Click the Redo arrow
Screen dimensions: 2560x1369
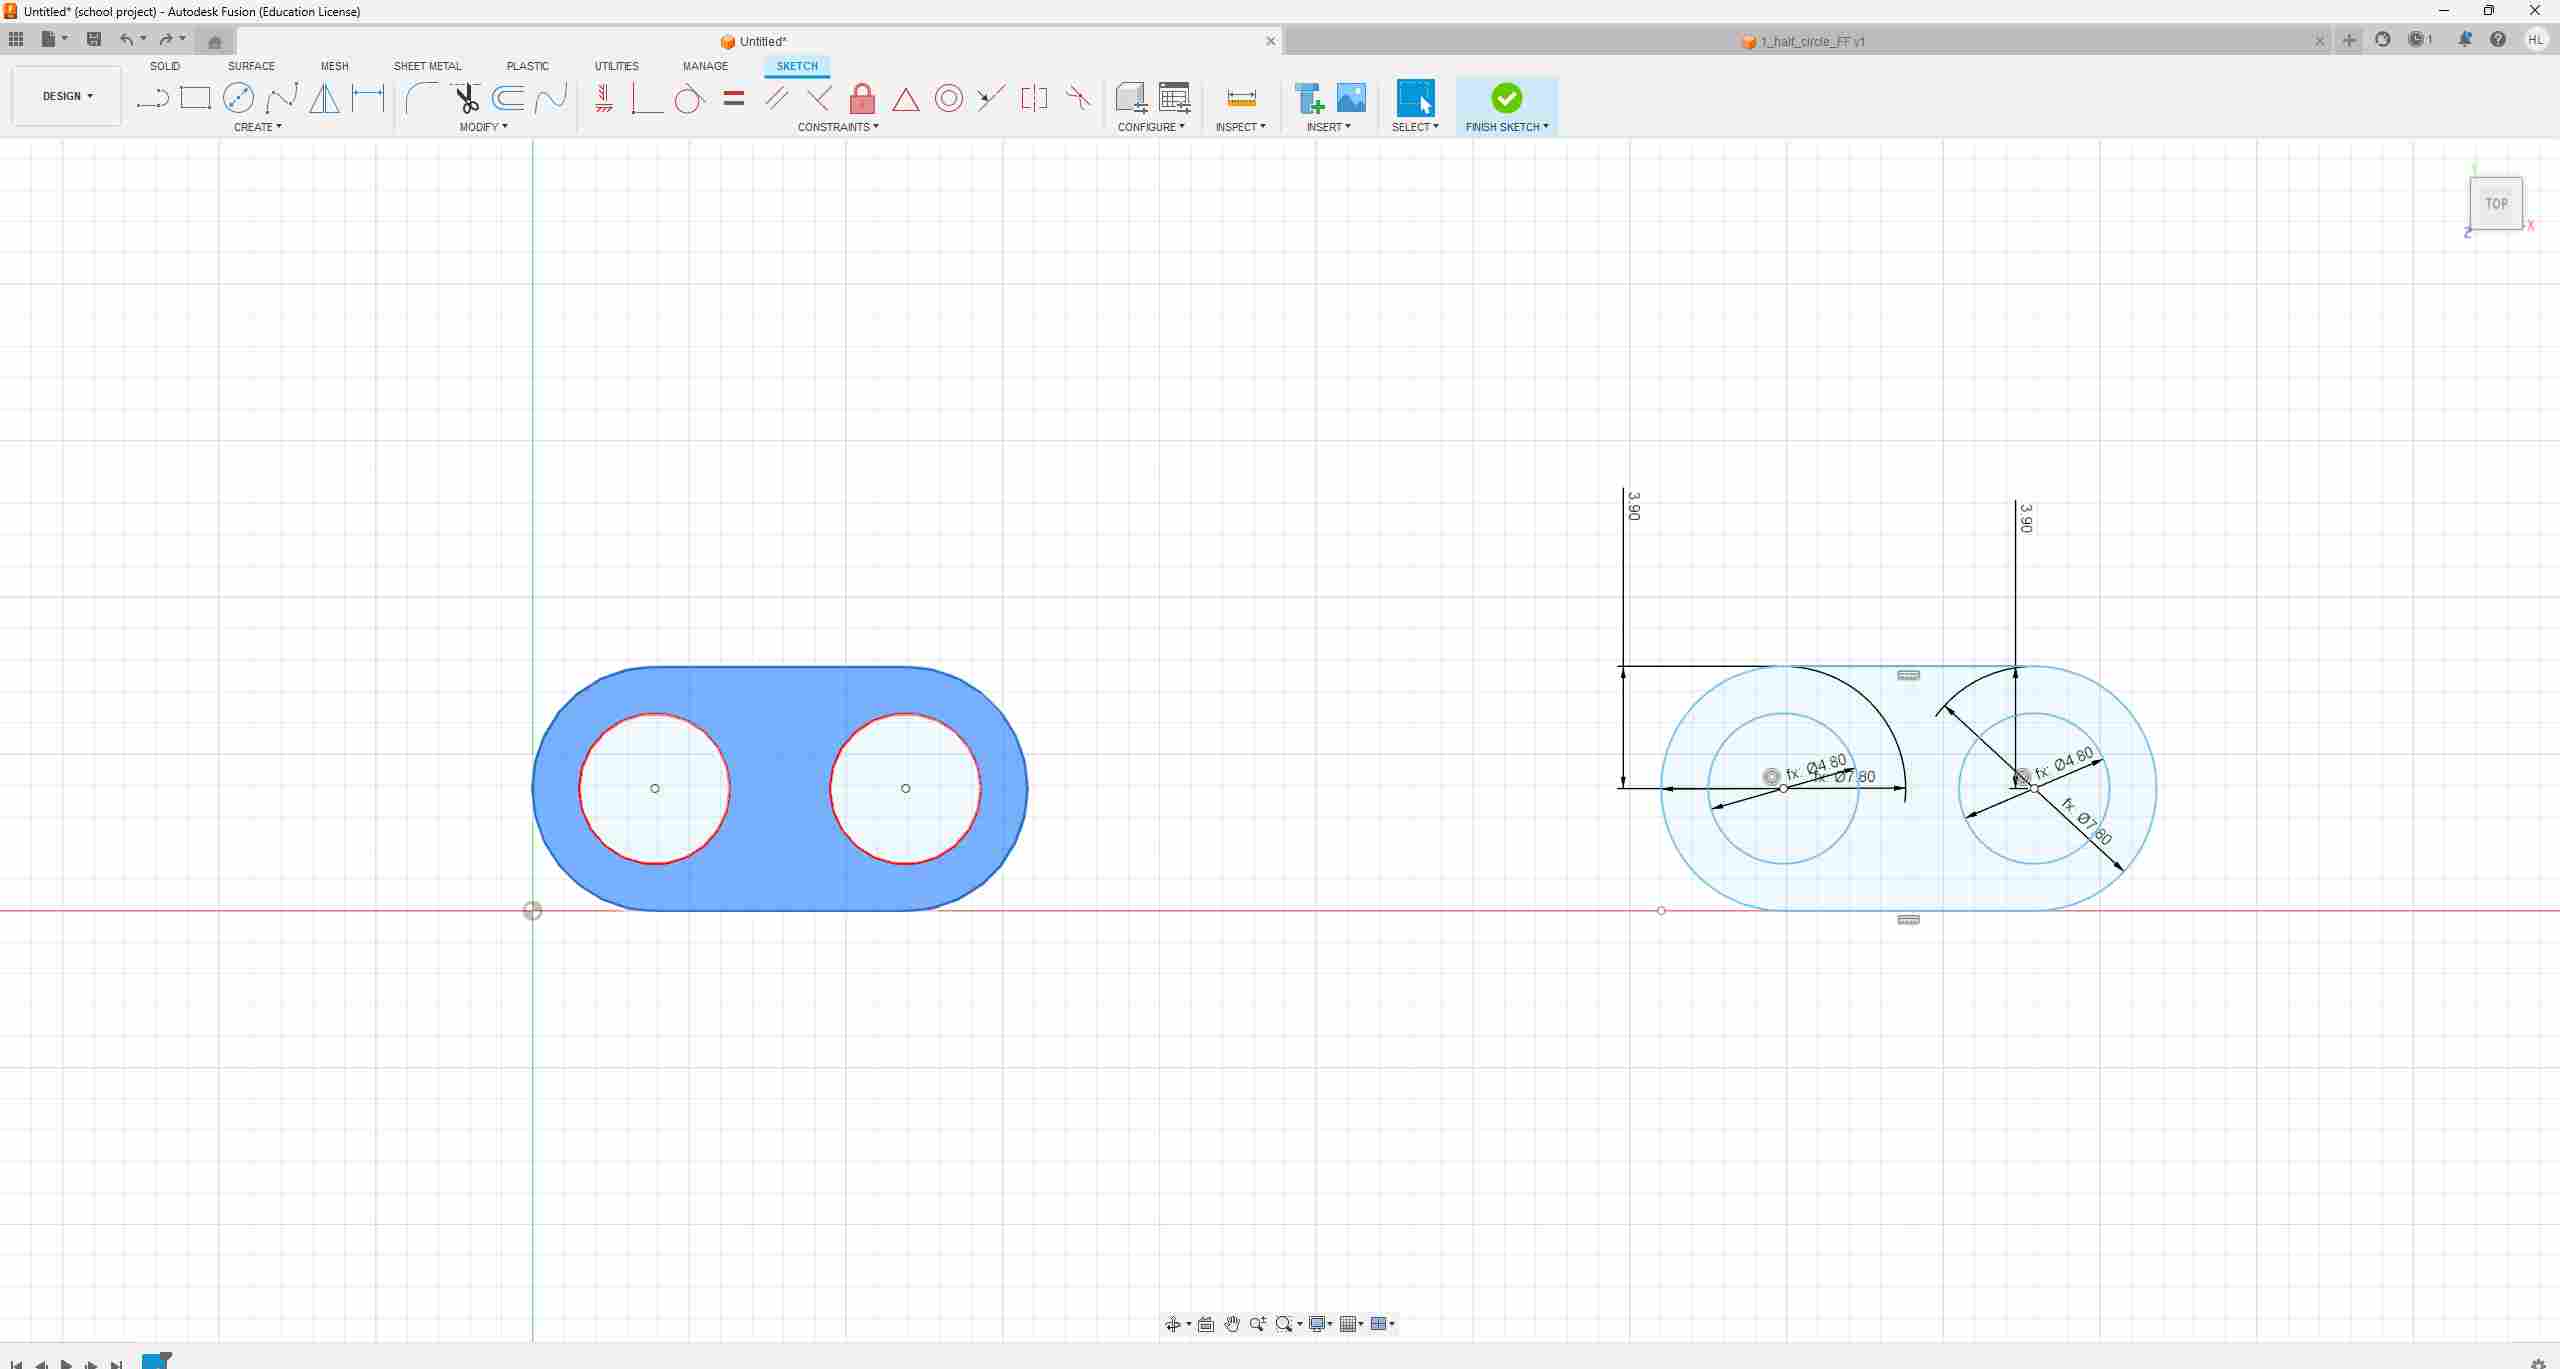tap(166, 39)
